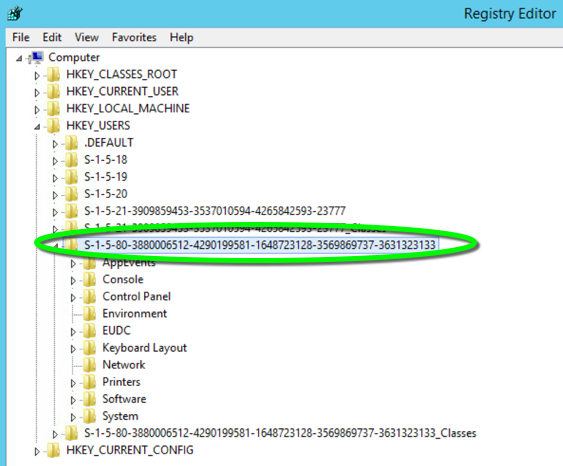The height and width of the screenshot is (466, 563).
Task: Click the Console folder icon
Action: click(89, 279)
